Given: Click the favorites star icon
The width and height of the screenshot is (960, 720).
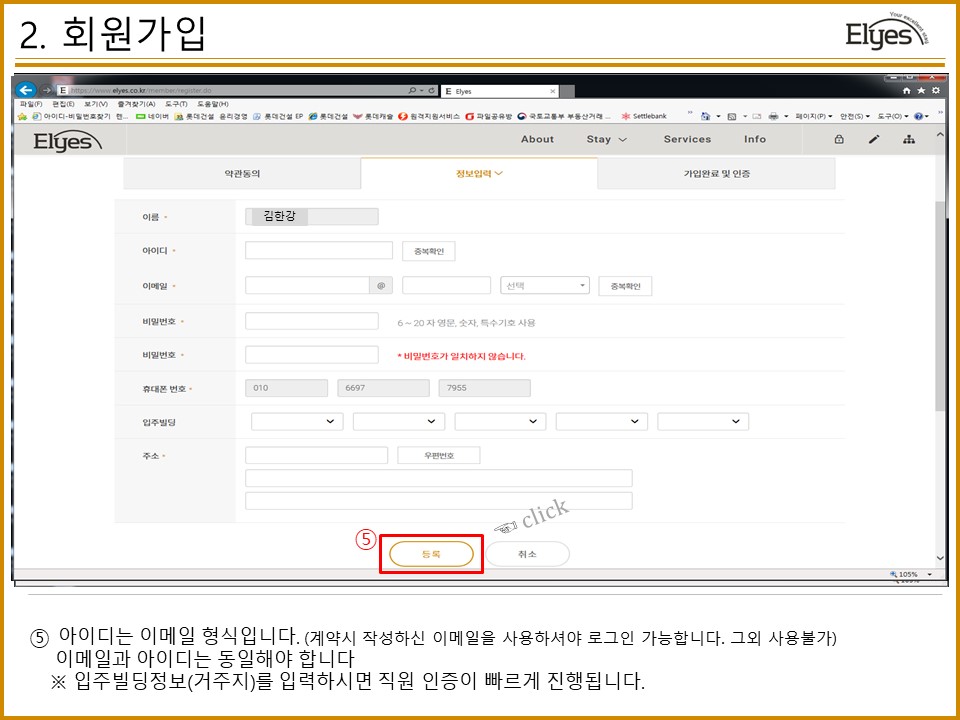Looking at the screenshot, I should 921,91.
